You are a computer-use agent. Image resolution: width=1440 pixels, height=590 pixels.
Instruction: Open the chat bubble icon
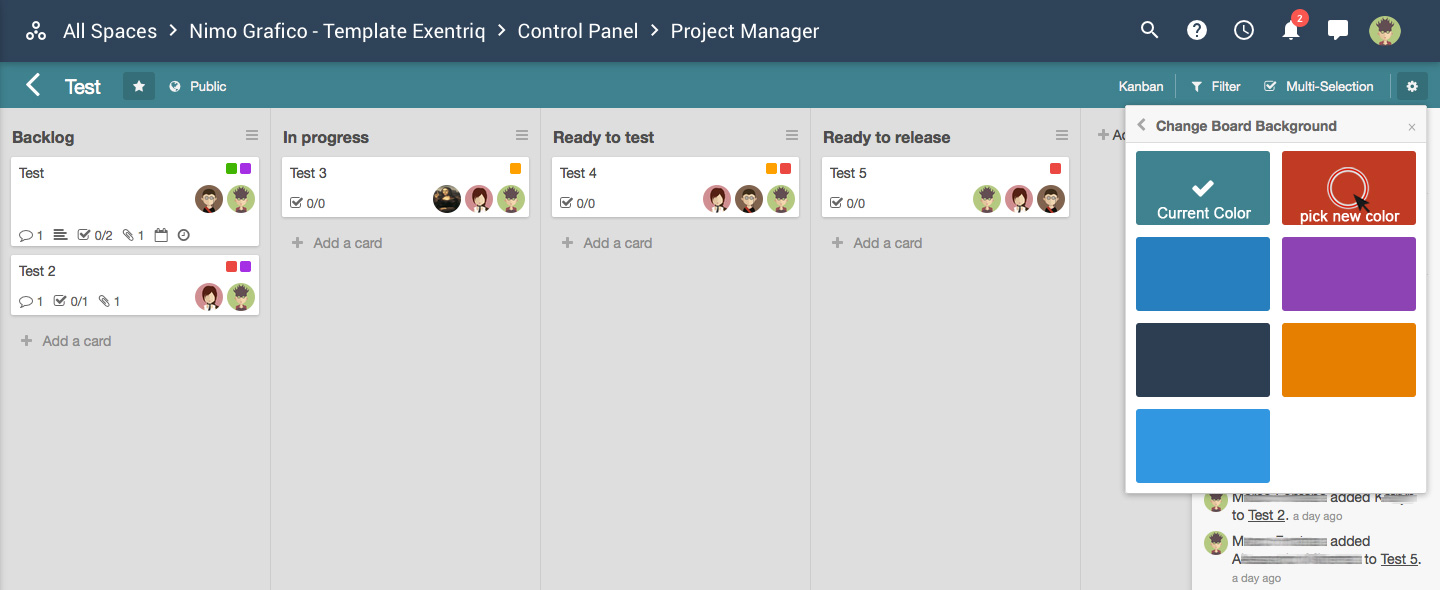pos(1338,30)
